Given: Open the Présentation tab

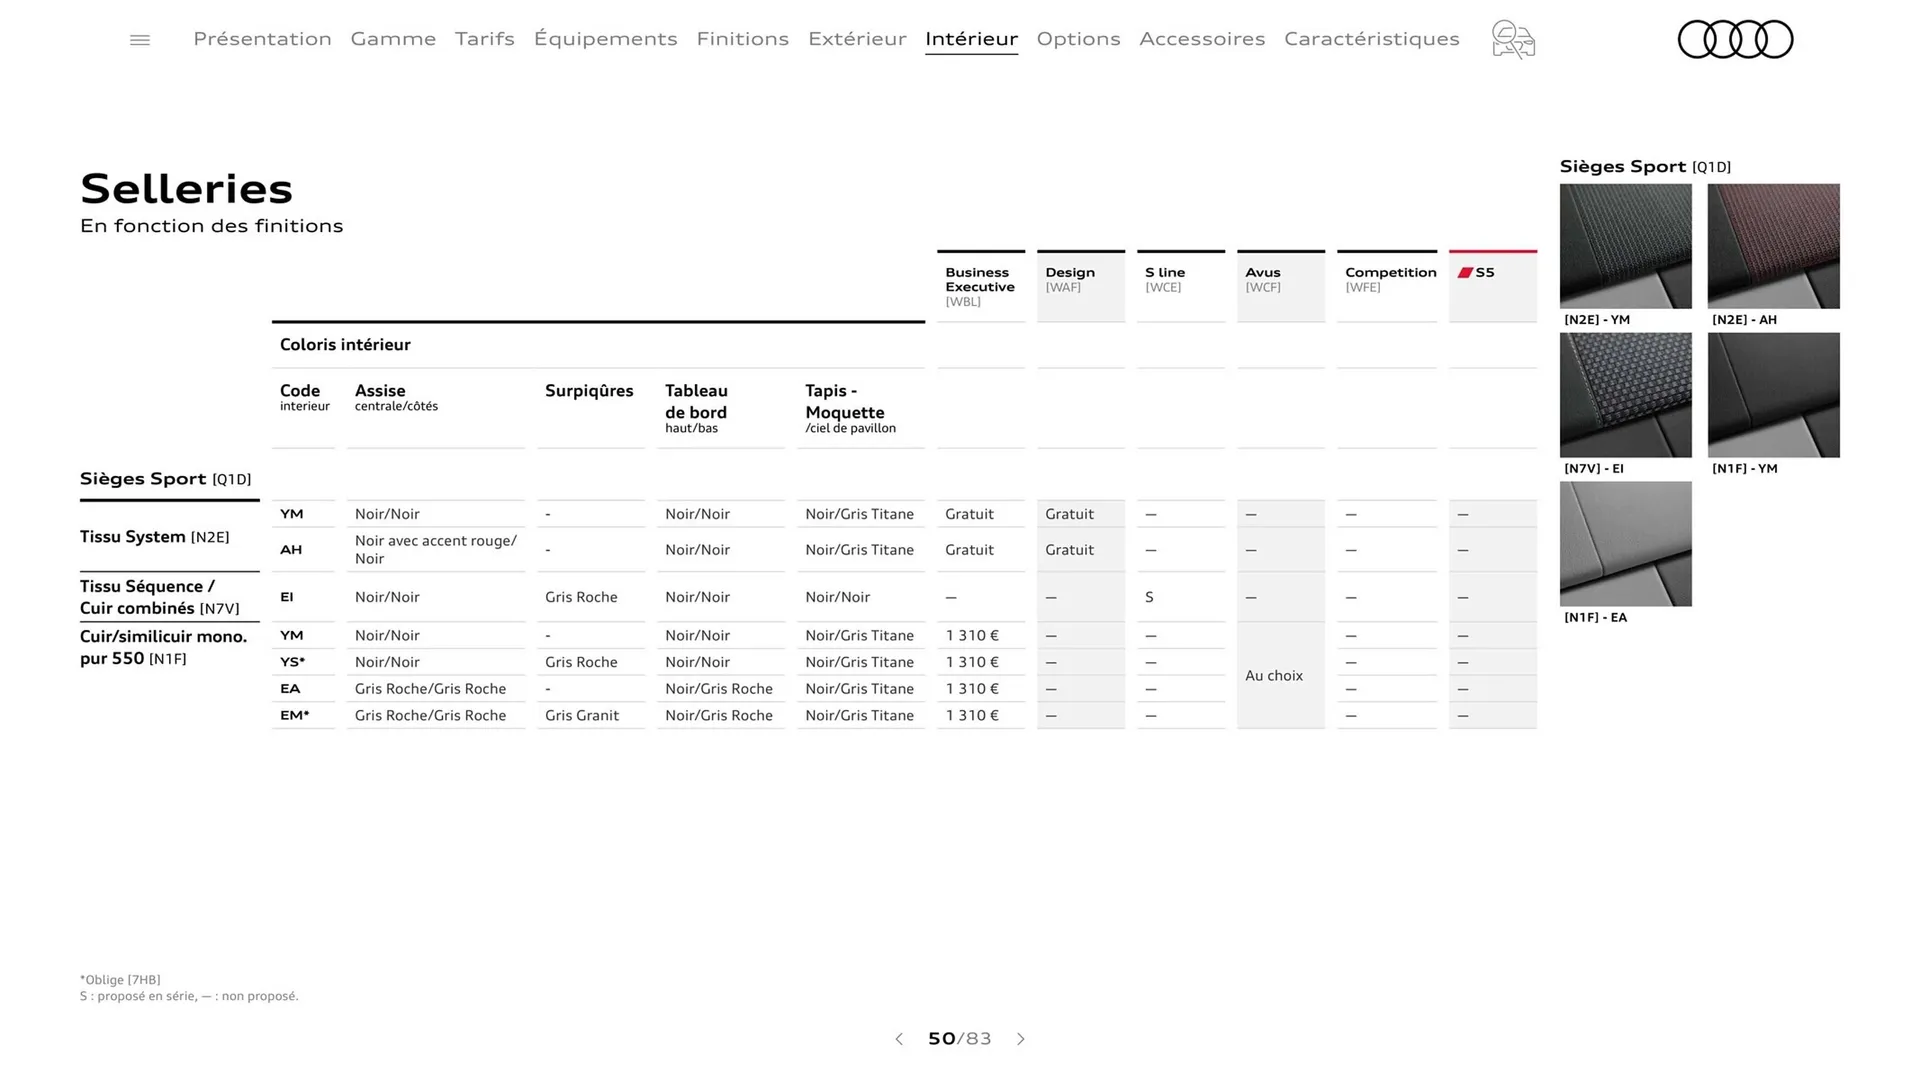Looking at the screenshot, I should click(262, 39).
